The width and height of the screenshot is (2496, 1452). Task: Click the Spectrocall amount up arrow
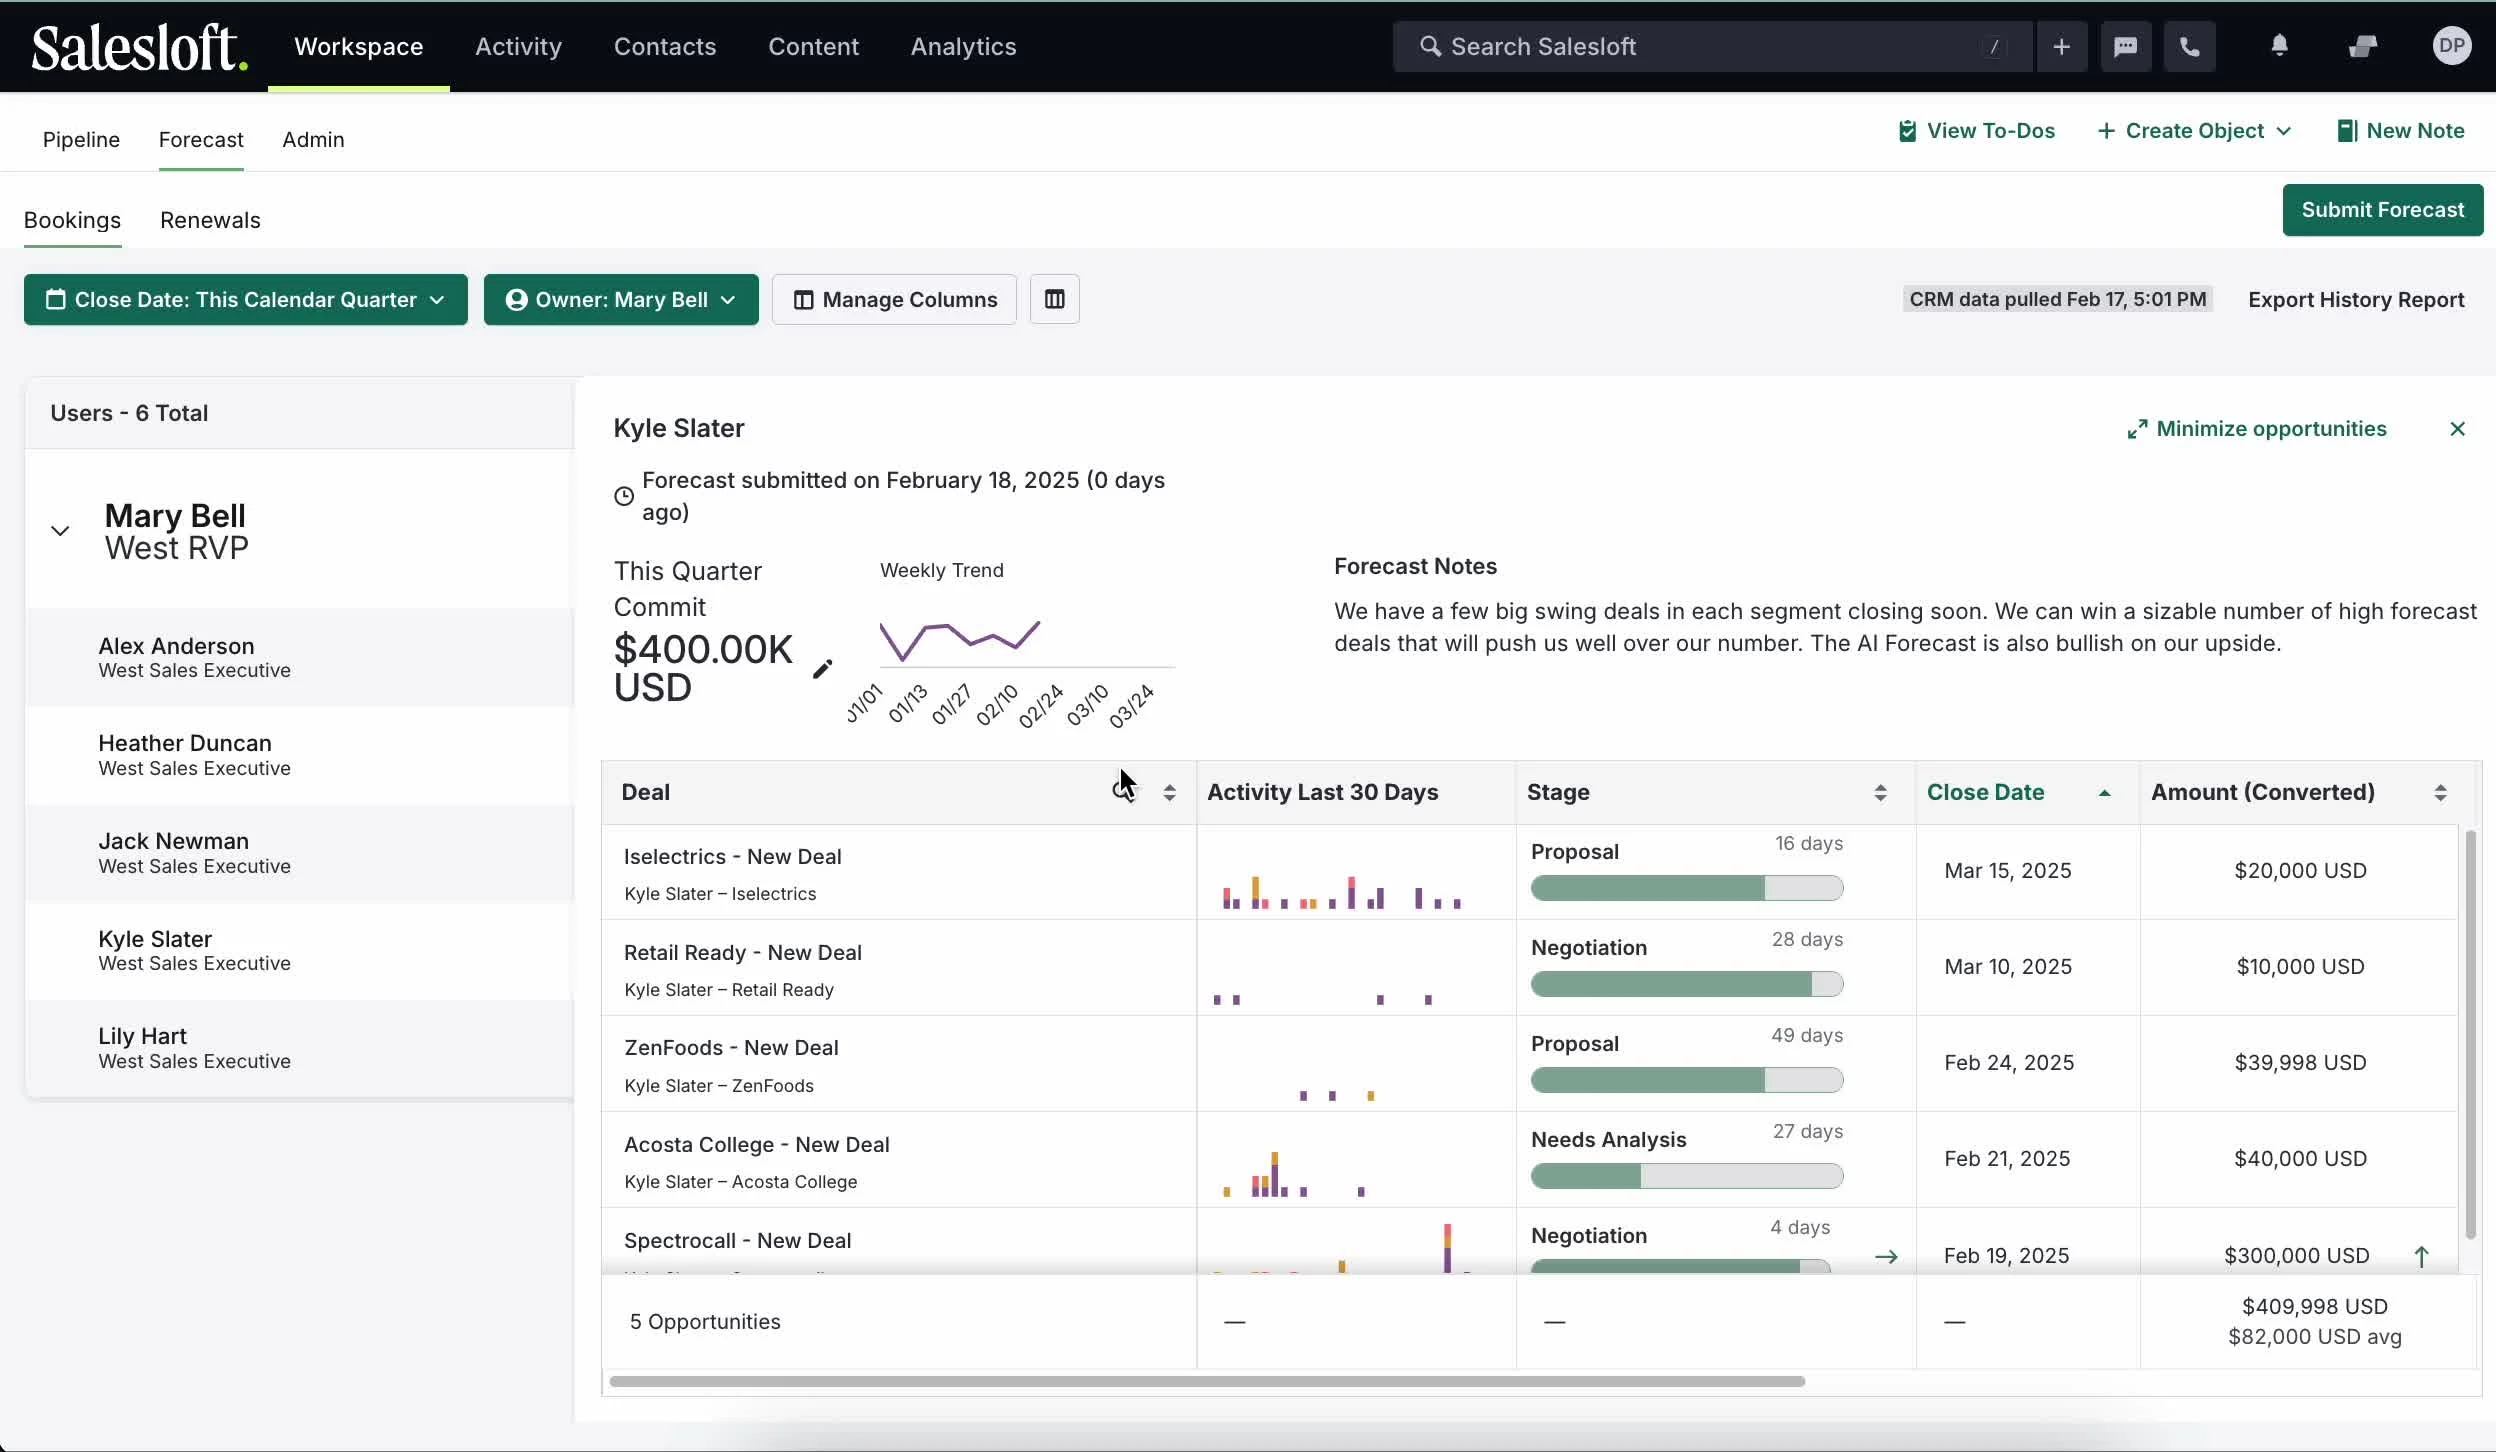click(x=2421, y=1256)
